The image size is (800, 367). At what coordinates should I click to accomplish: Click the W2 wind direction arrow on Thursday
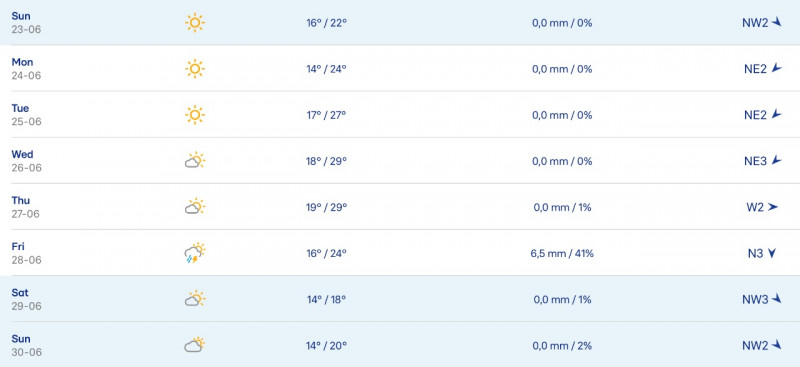pyautogui.click(x=773, y=207)
